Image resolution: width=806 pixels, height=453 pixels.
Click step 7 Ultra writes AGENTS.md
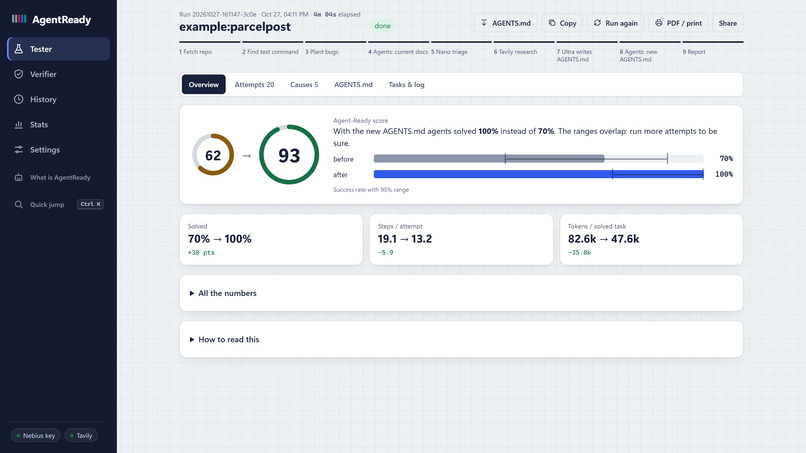point(587,51)
